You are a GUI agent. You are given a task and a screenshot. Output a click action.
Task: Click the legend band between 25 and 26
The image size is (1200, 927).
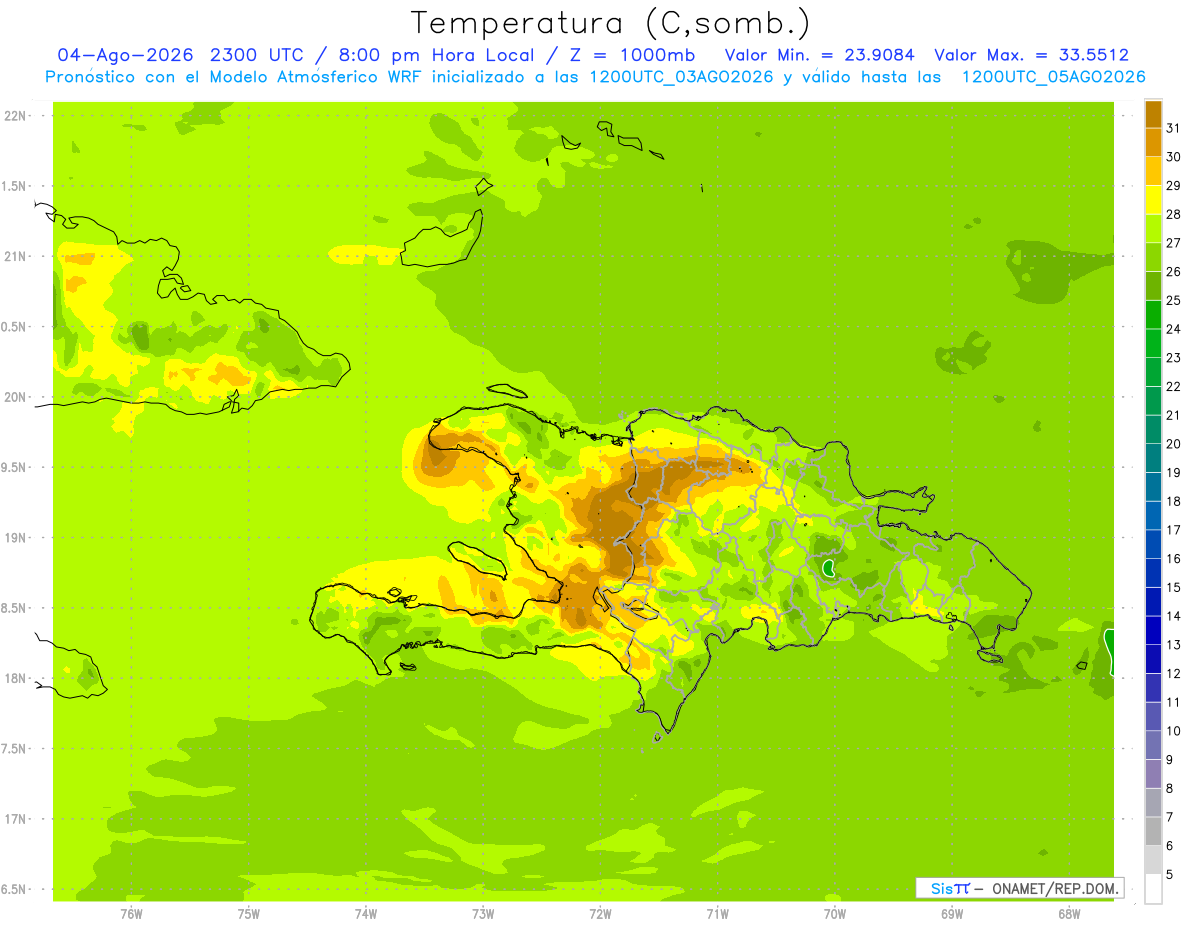pyautogui.click(x=1153, y=286)
